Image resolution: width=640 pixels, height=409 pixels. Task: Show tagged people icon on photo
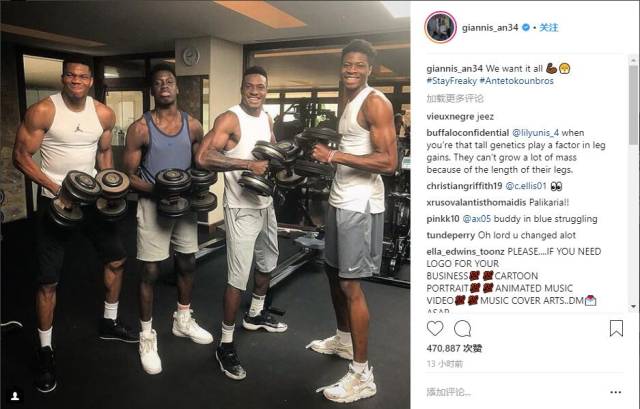pyautogui.click(x=15, y=396)
